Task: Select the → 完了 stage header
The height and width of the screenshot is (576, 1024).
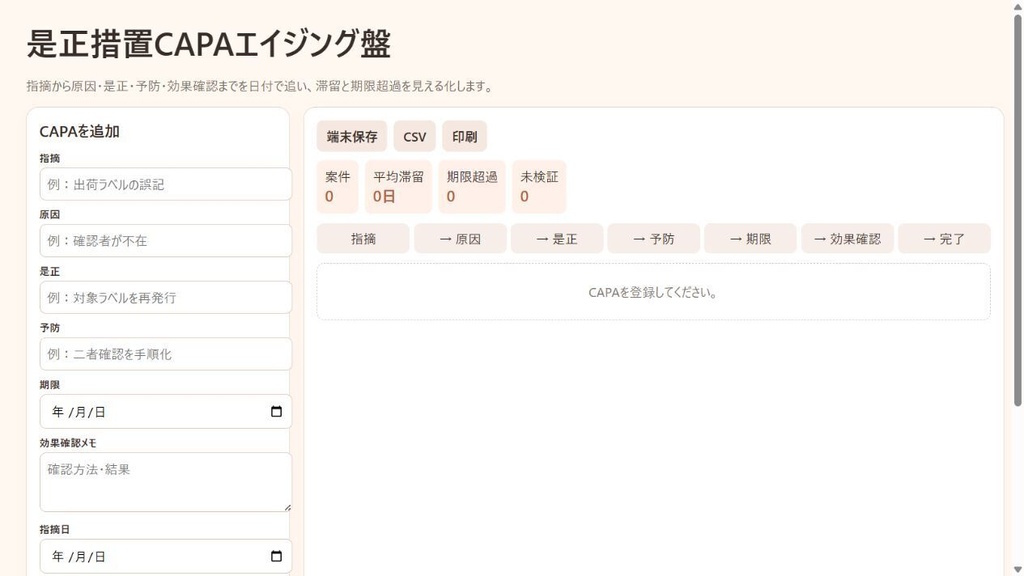Action: (x=944, y=238)
